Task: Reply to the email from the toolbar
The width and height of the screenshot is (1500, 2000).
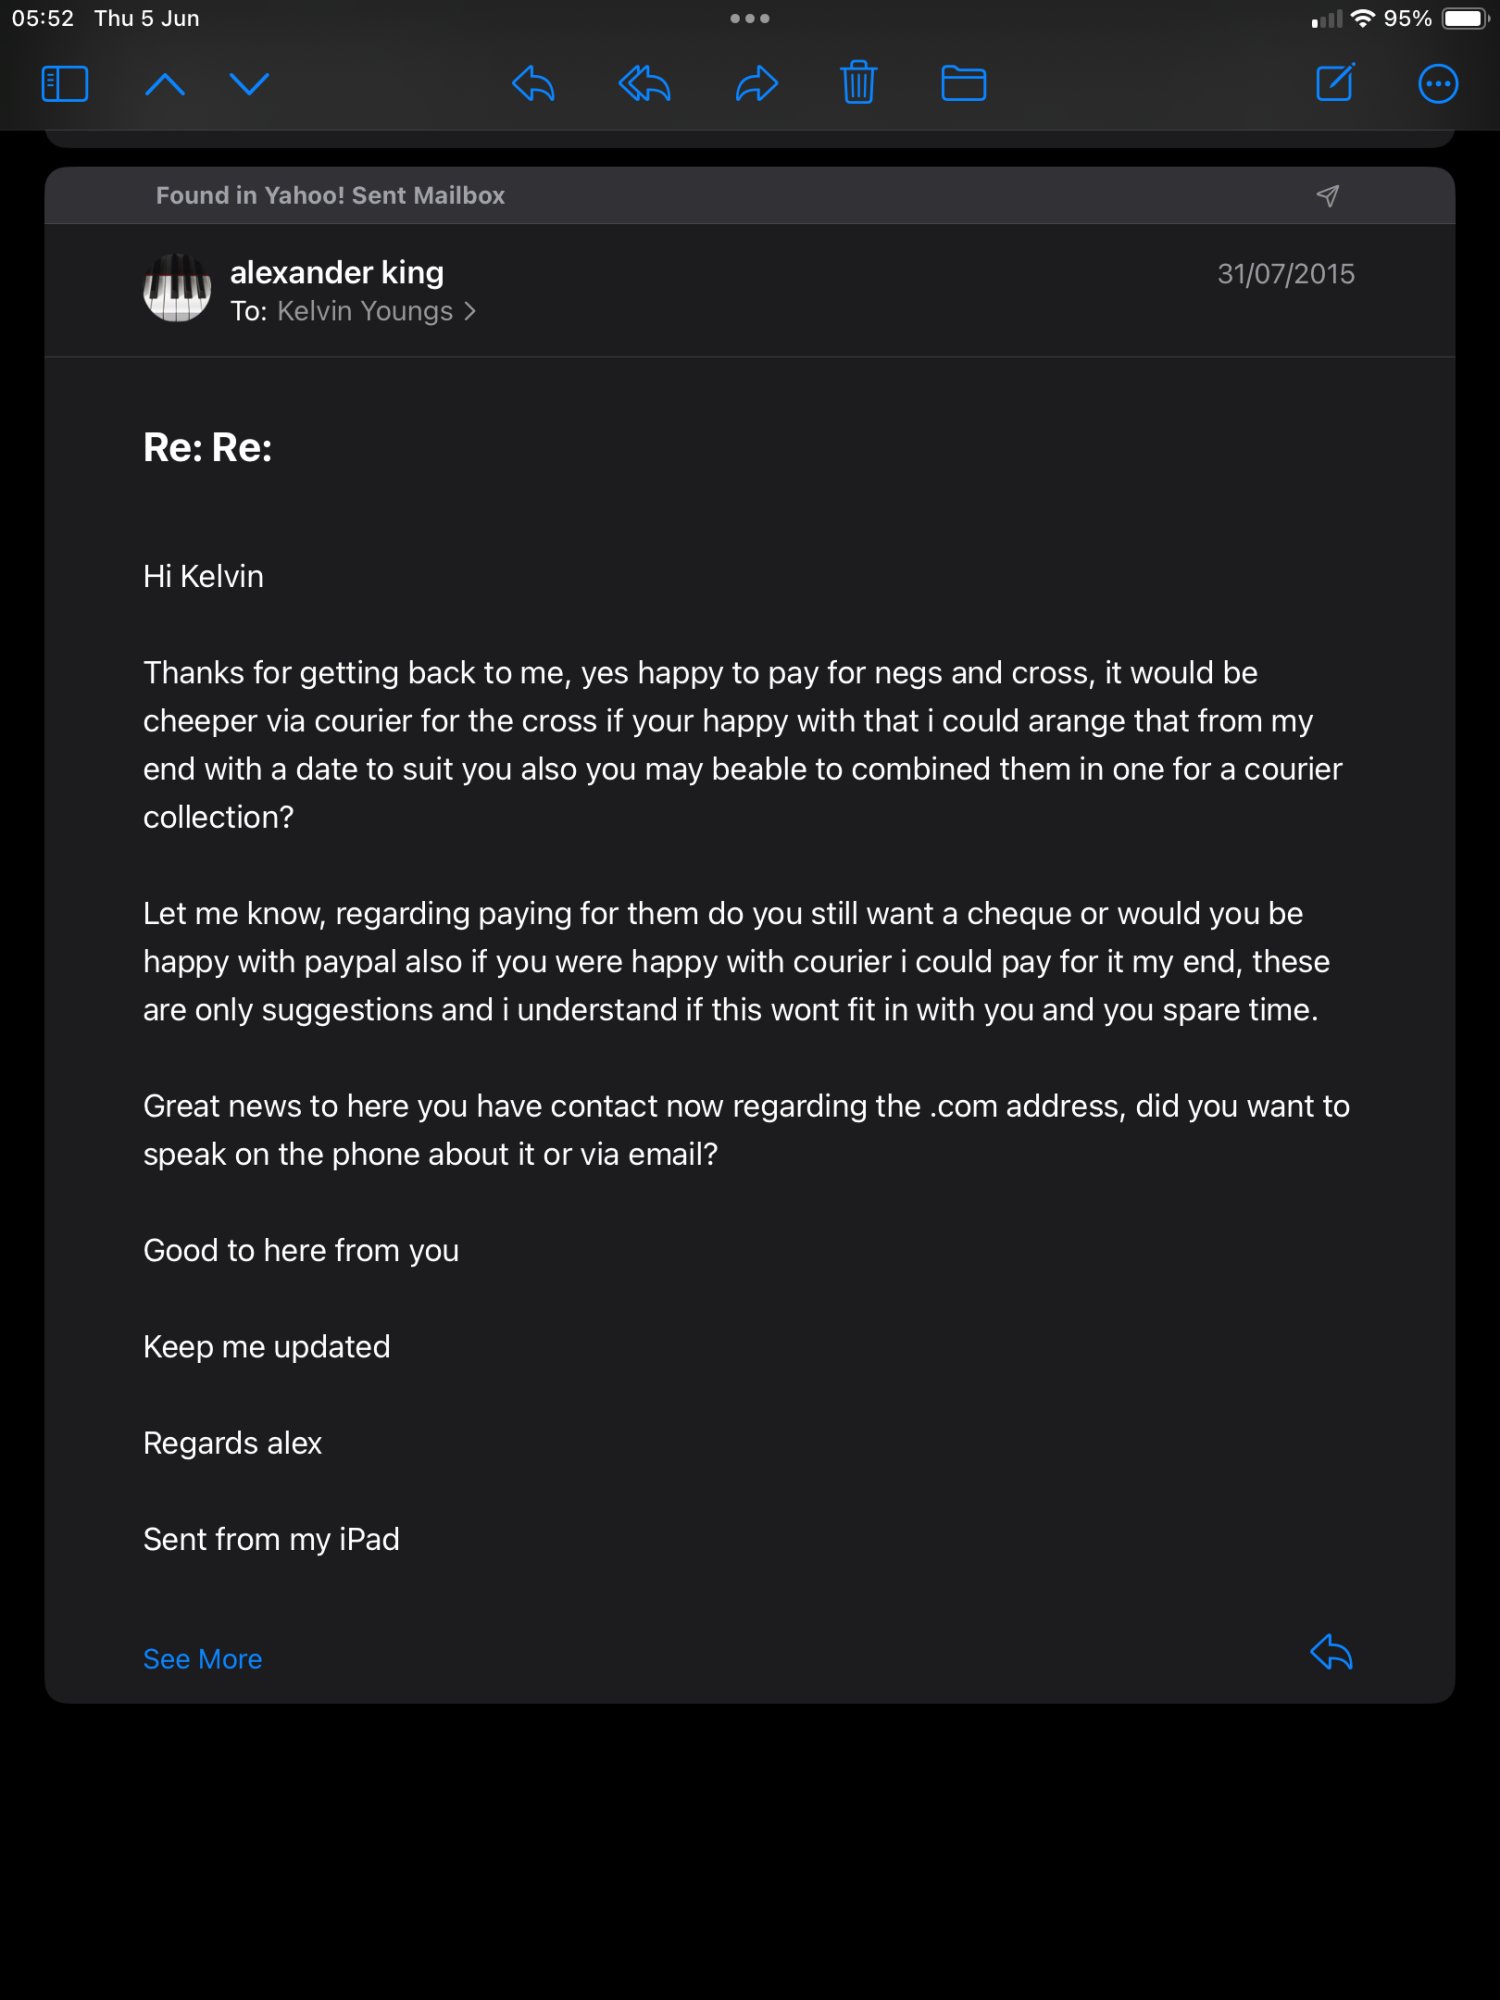Action: coord(533,84)
